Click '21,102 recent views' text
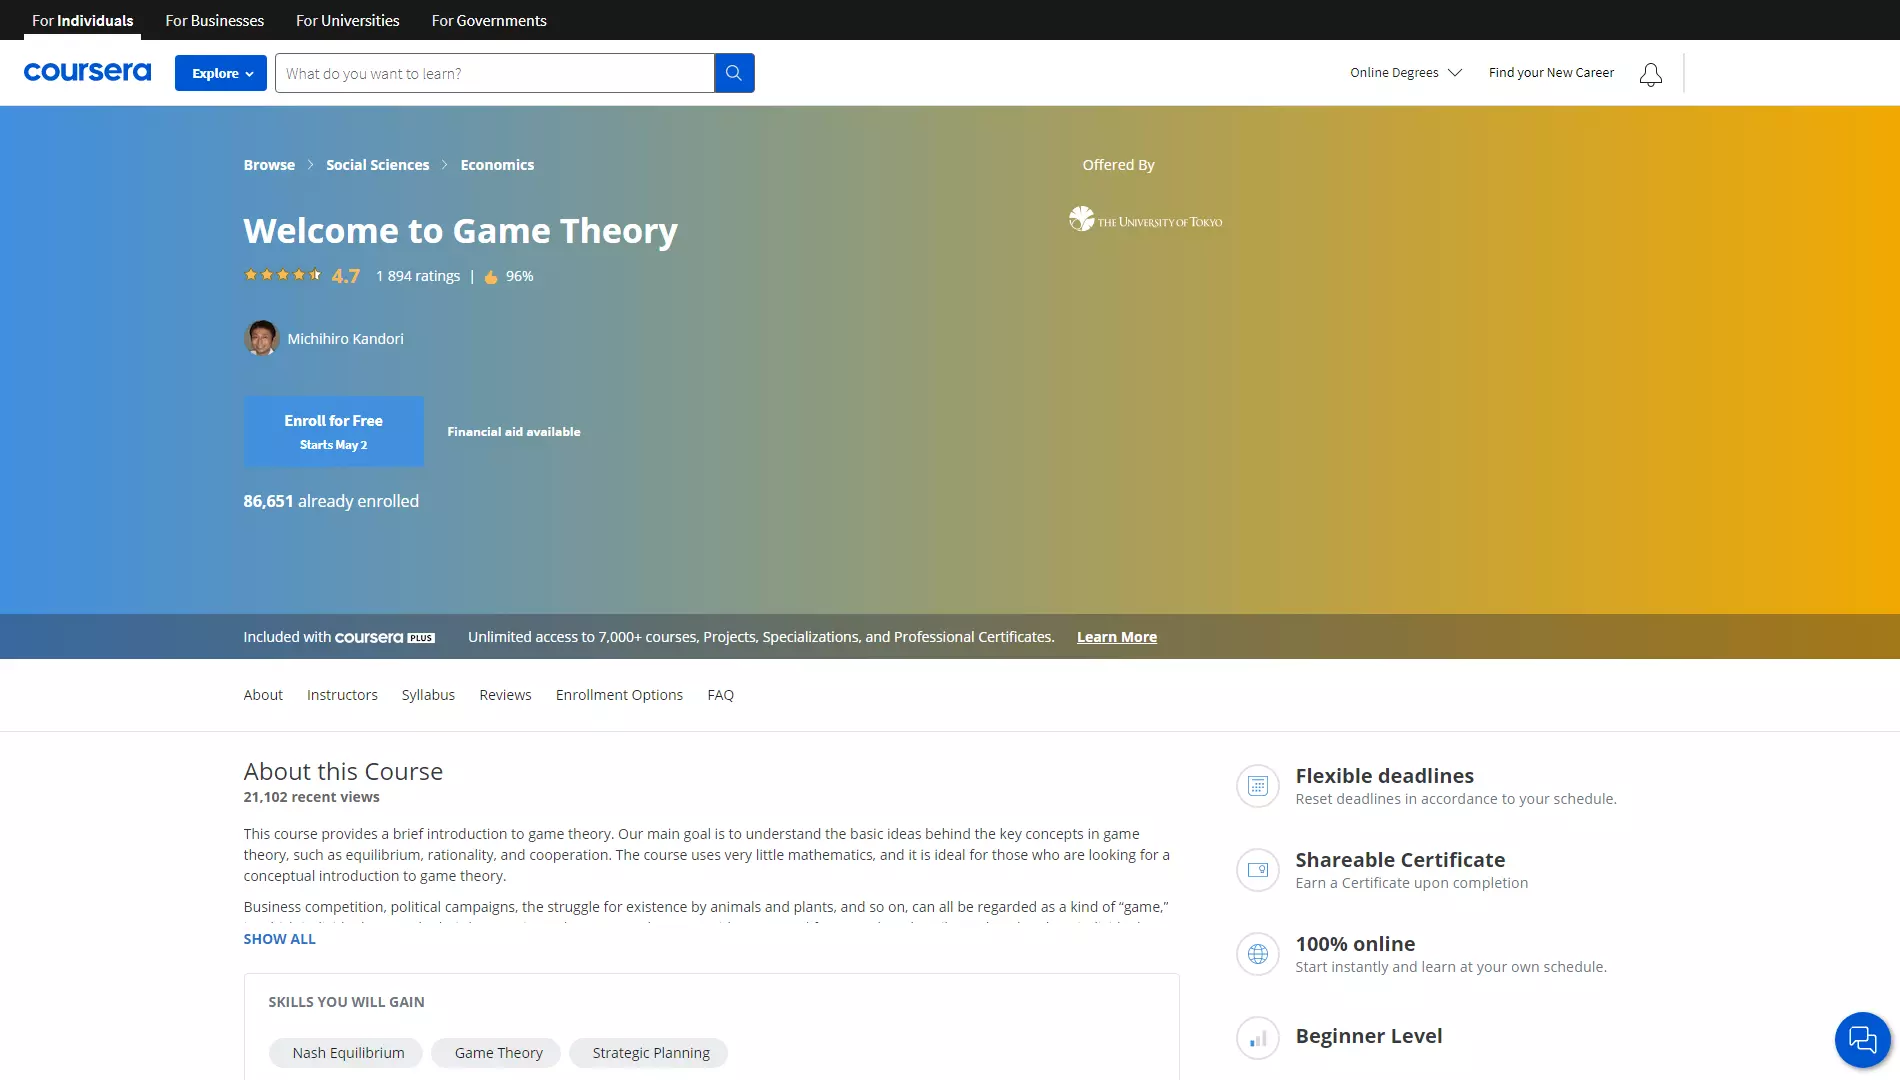 (x=312, y=797)
